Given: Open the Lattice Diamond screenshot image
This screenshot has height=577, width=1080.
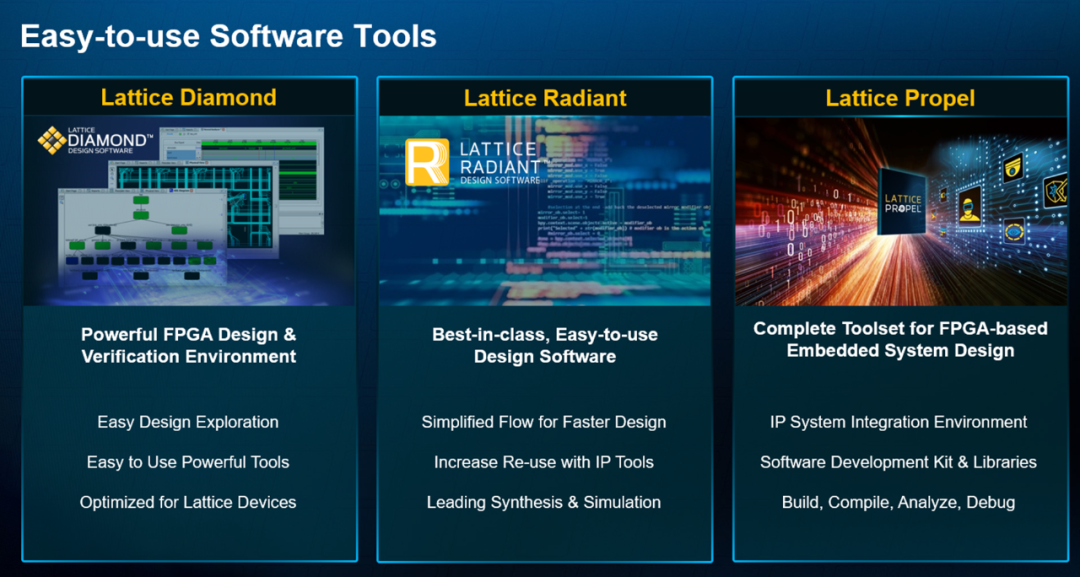Looking at the screenshot, I should pos(189,211).
